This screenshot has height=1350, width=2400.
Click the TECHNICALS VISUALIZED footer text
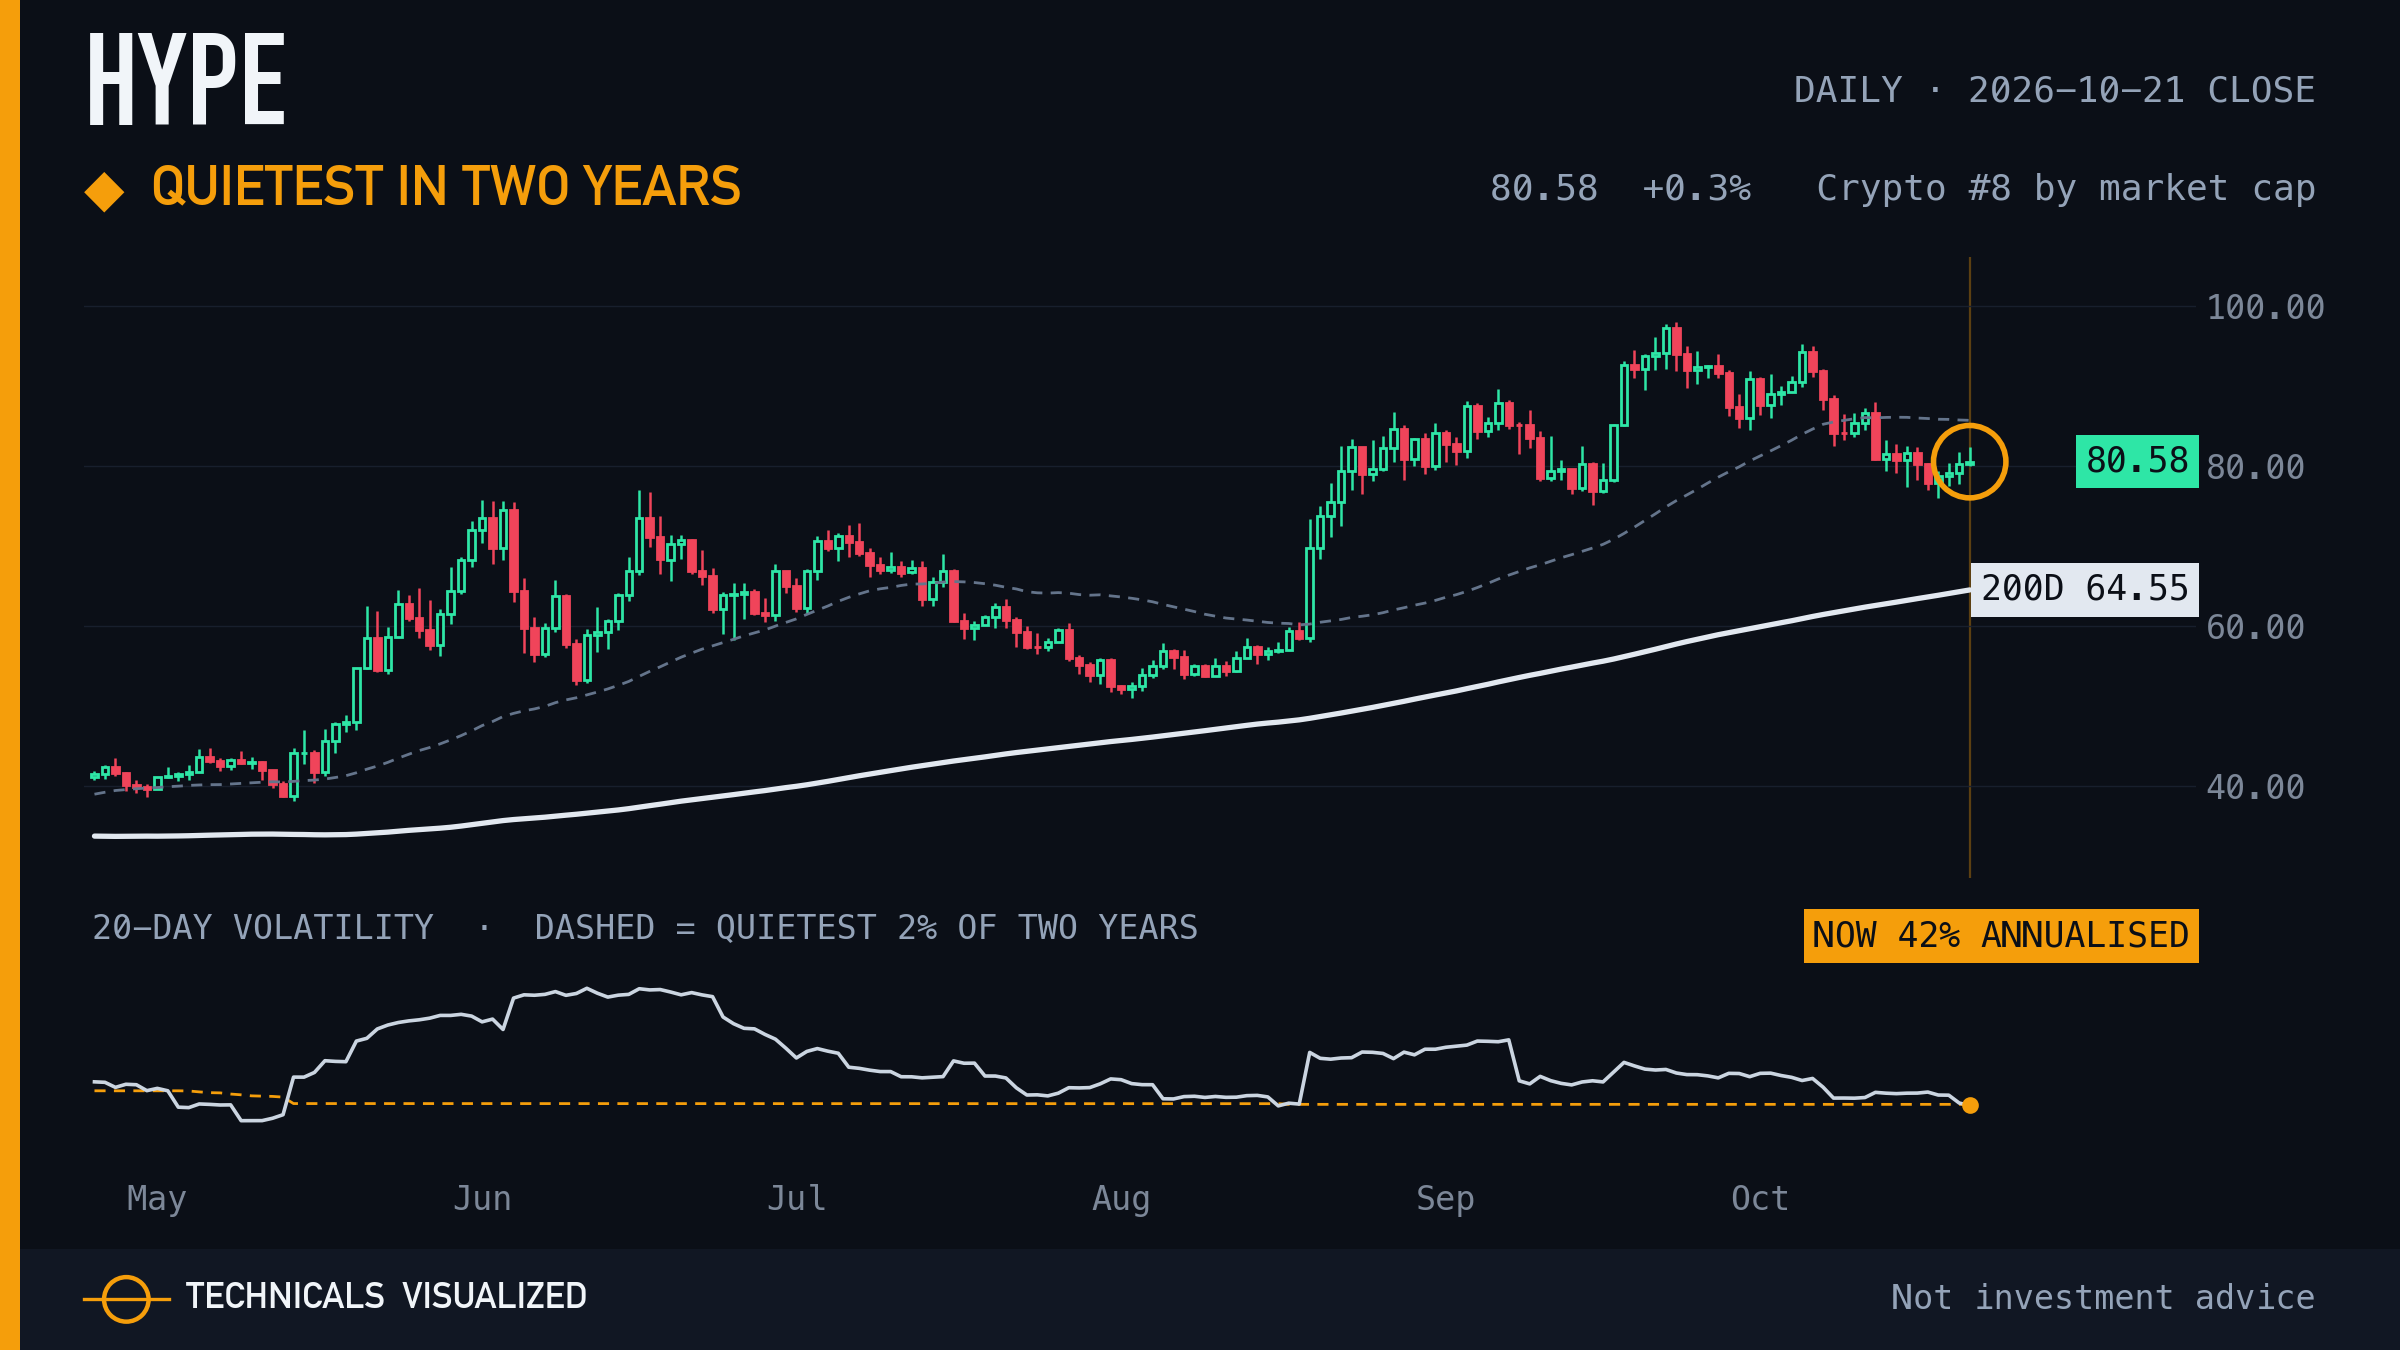coord(386,1296)
